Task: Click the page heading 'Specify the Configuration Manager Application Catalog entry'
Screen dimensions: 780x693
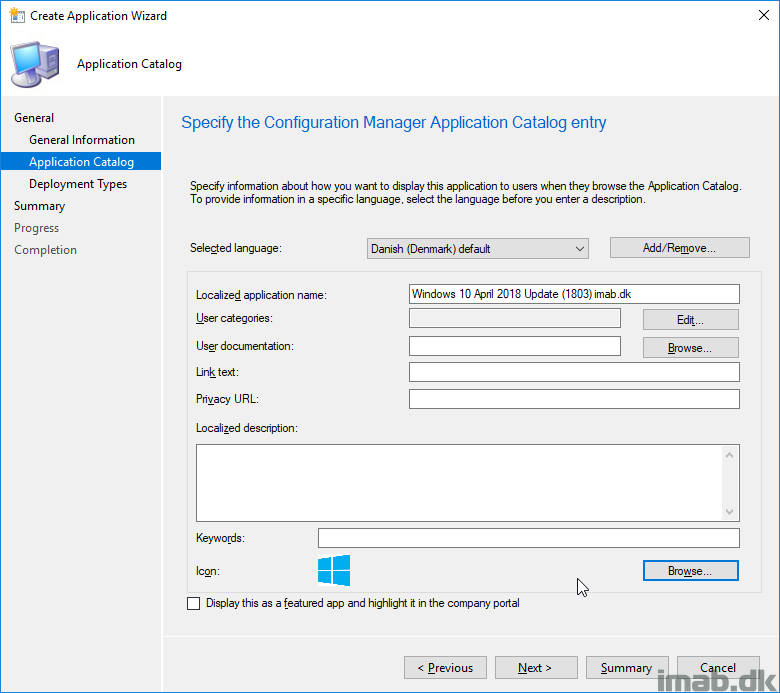Action: tap(393, 122)
